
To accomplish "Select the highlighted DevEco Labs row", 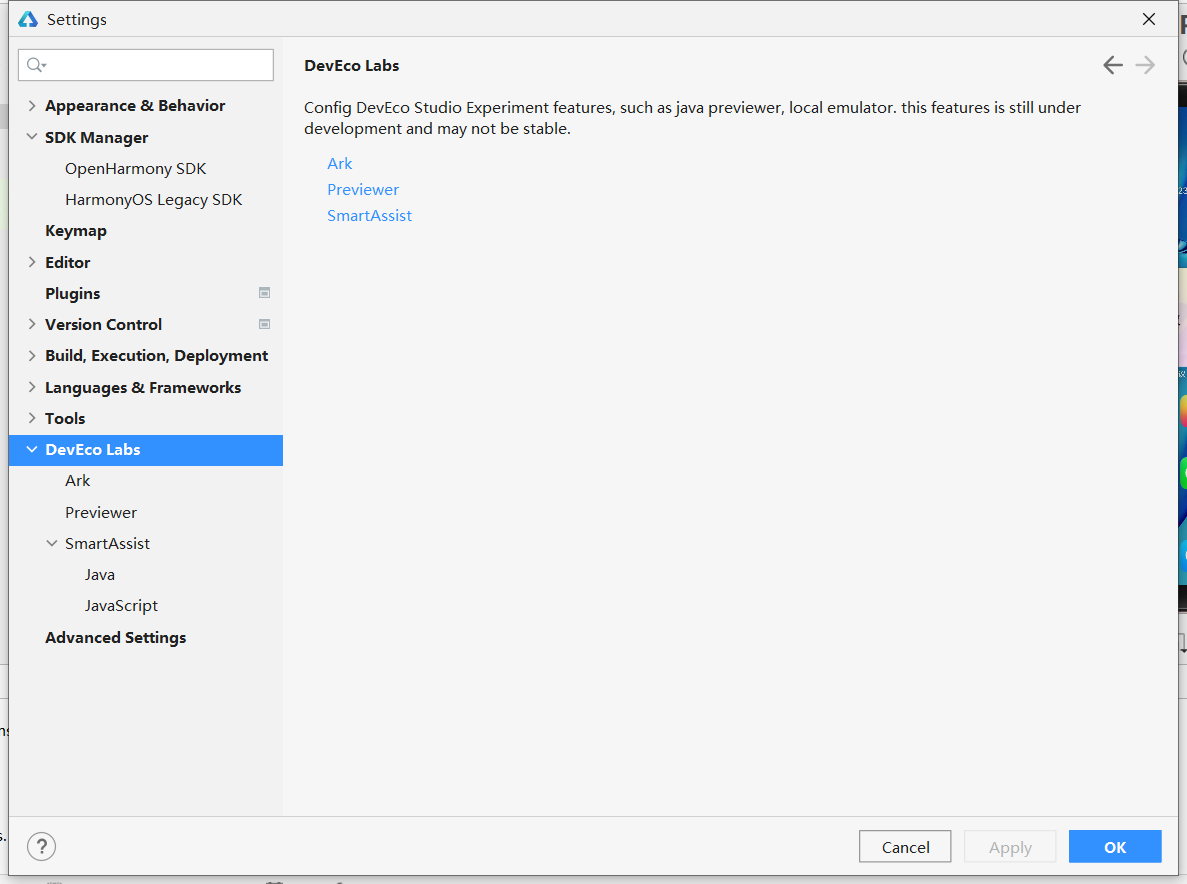I will click(x=146, y=450).
